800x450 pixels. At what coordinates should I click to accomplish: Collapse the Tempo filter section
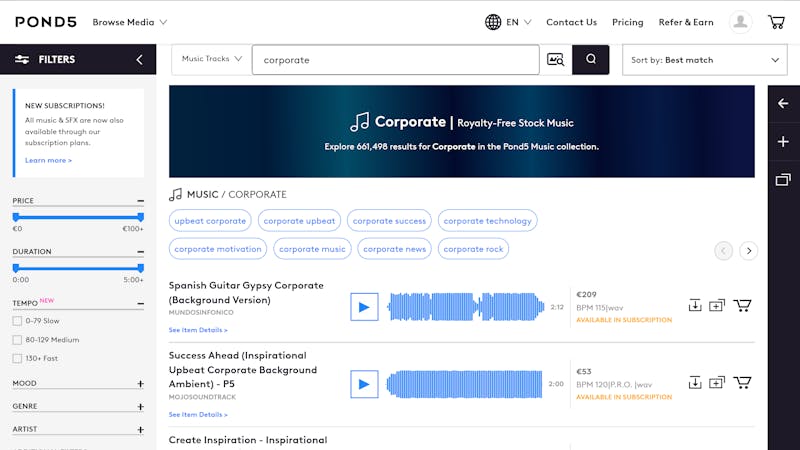point(140,304)
